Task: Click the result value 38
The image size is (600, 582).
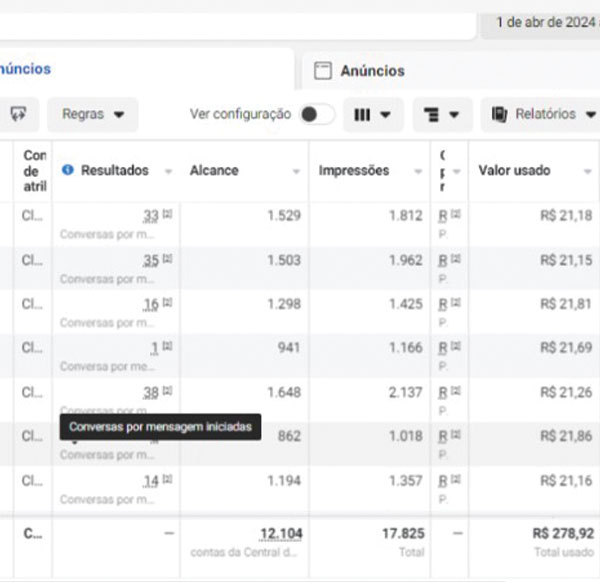Action: coord(150,393)
